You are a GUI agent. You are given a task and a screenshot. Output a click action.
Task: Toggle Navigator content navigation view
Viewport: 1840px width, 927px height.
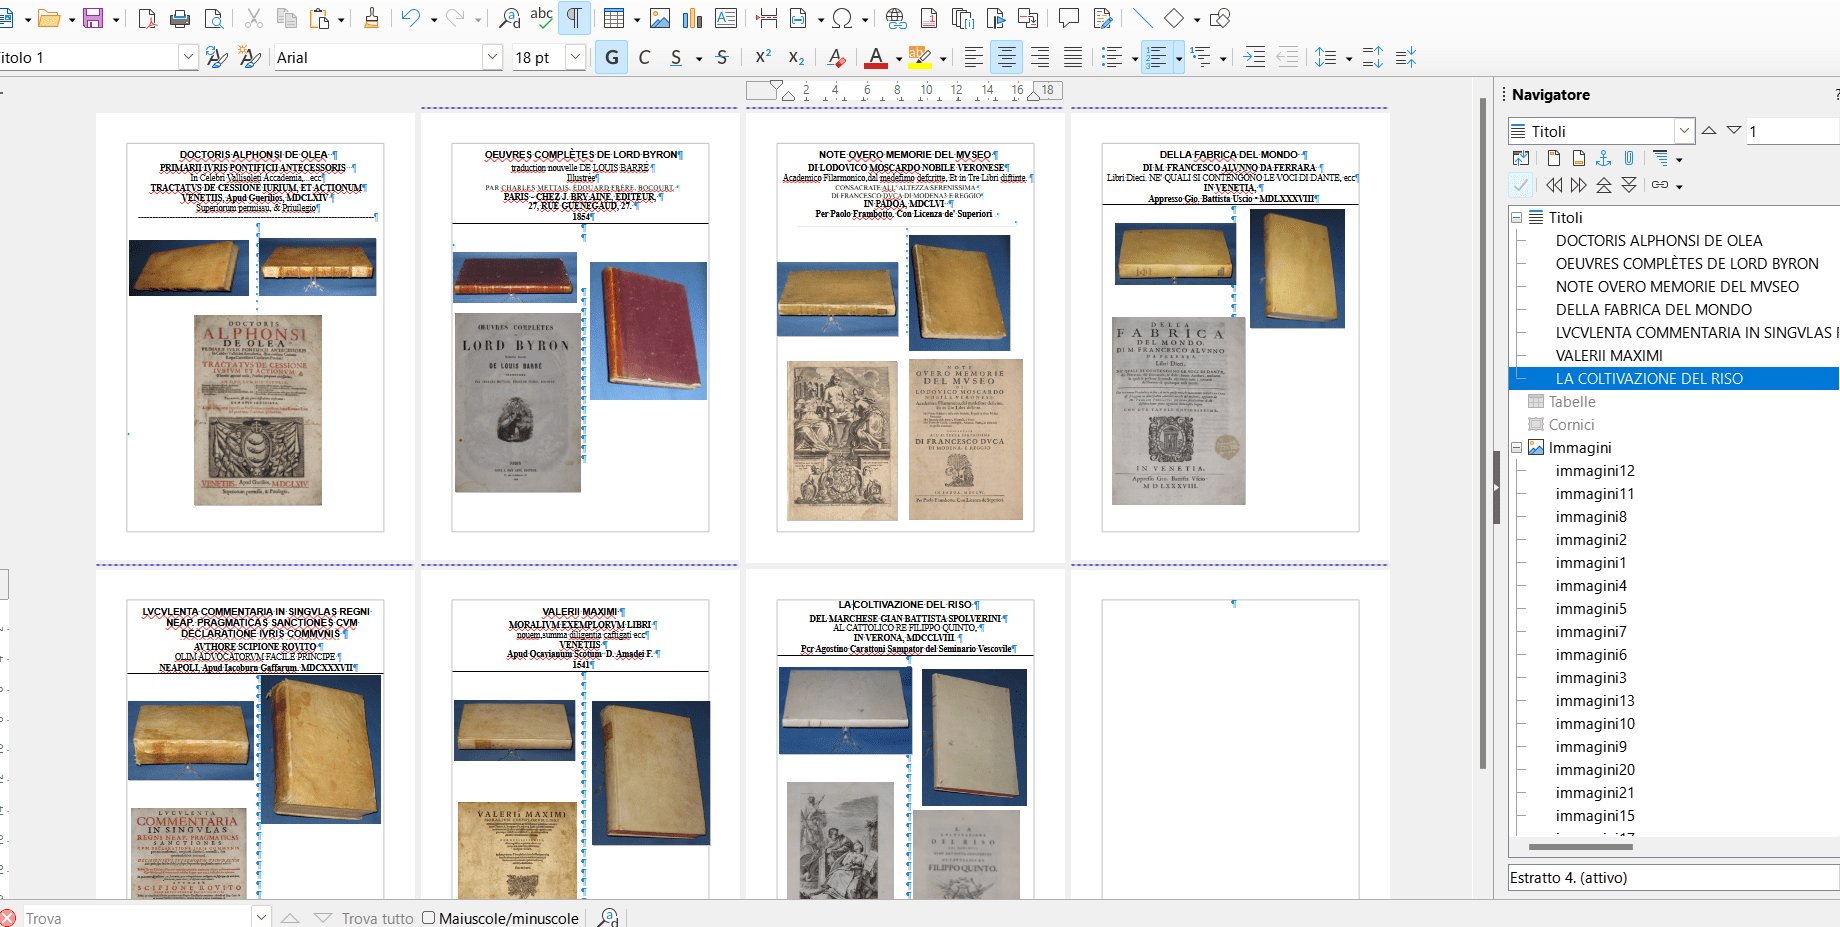tap(1521, 158)
